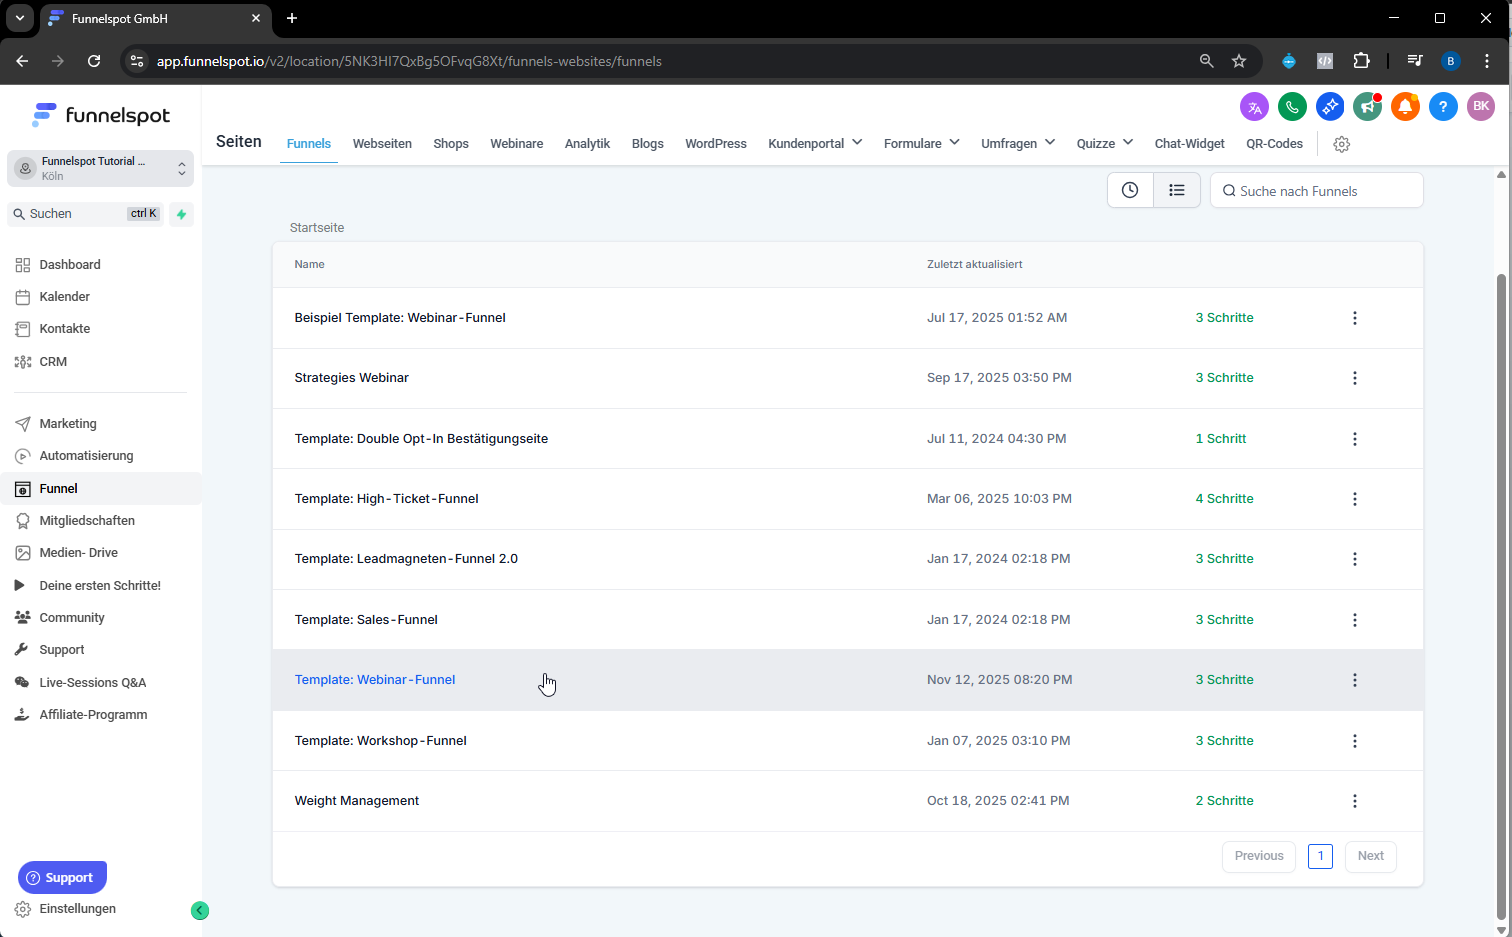Open three-dot menu for Template: Leadmagneten-Funnel 2.0
Image resolution: width=1512 pixels, height=937 pixels.
[x=1355, y=559]
